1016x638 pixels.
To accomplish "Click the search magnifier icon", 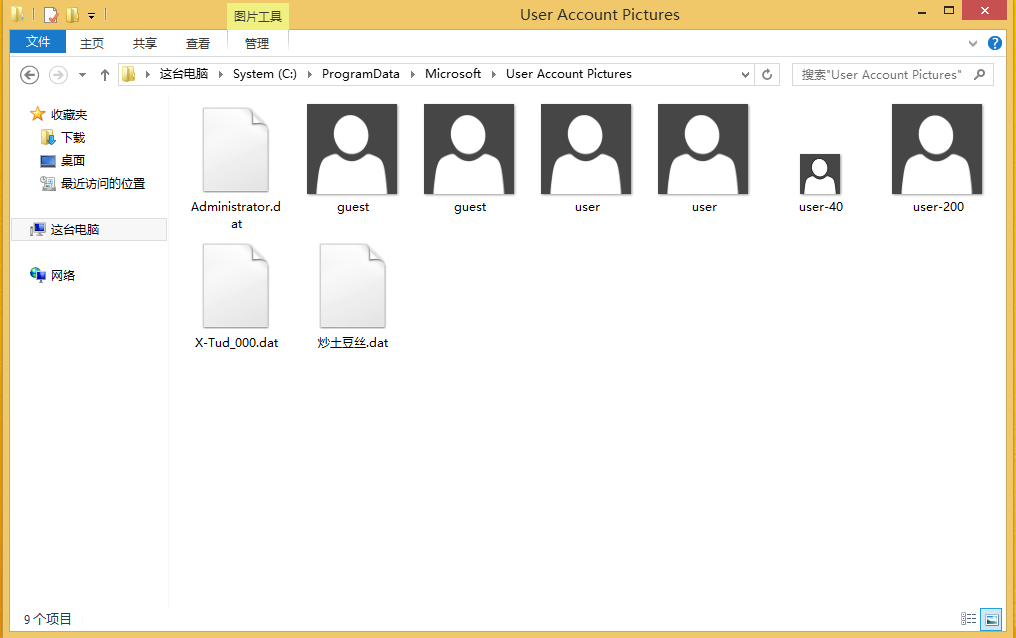I will pyautogui.click(x=980, y=74).
